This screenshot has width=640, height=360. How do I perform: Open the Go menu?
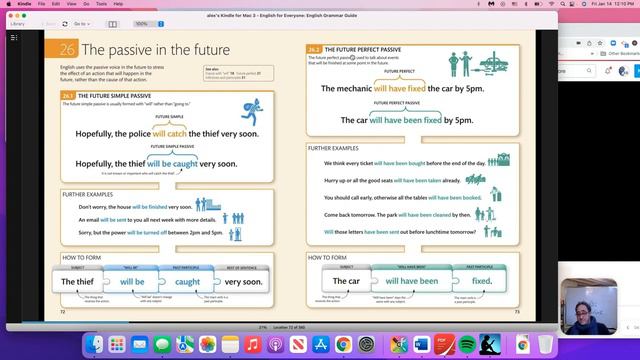click(86, 4)
